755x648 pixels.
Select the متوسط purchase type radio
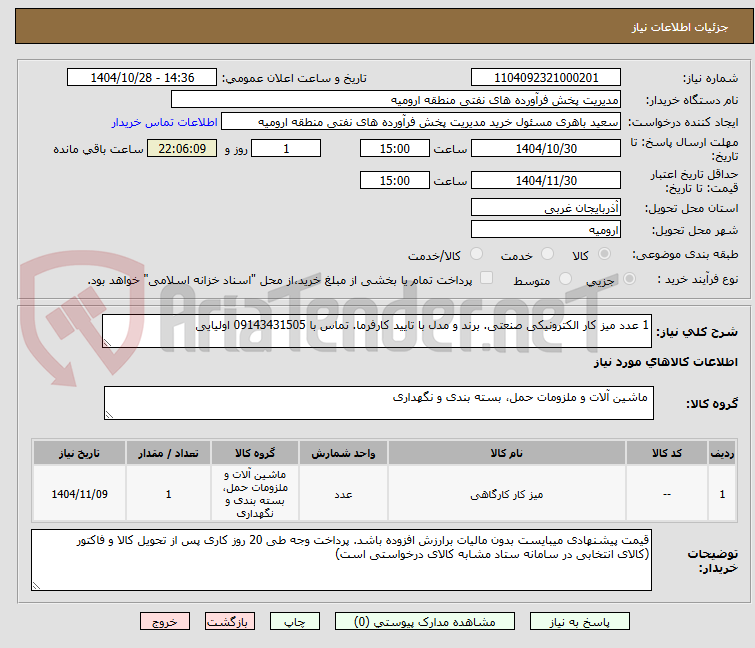tap(565, 279)
